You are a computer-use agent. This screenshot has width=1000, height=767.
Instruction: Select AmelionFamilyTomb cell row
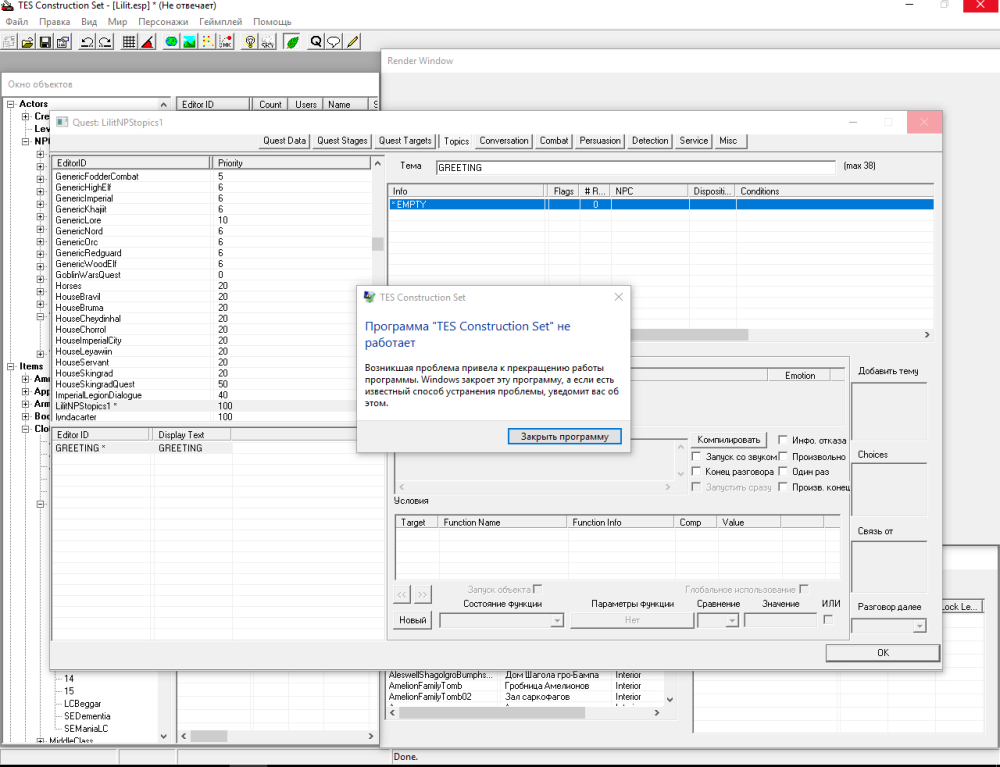(x=526, y=686)
